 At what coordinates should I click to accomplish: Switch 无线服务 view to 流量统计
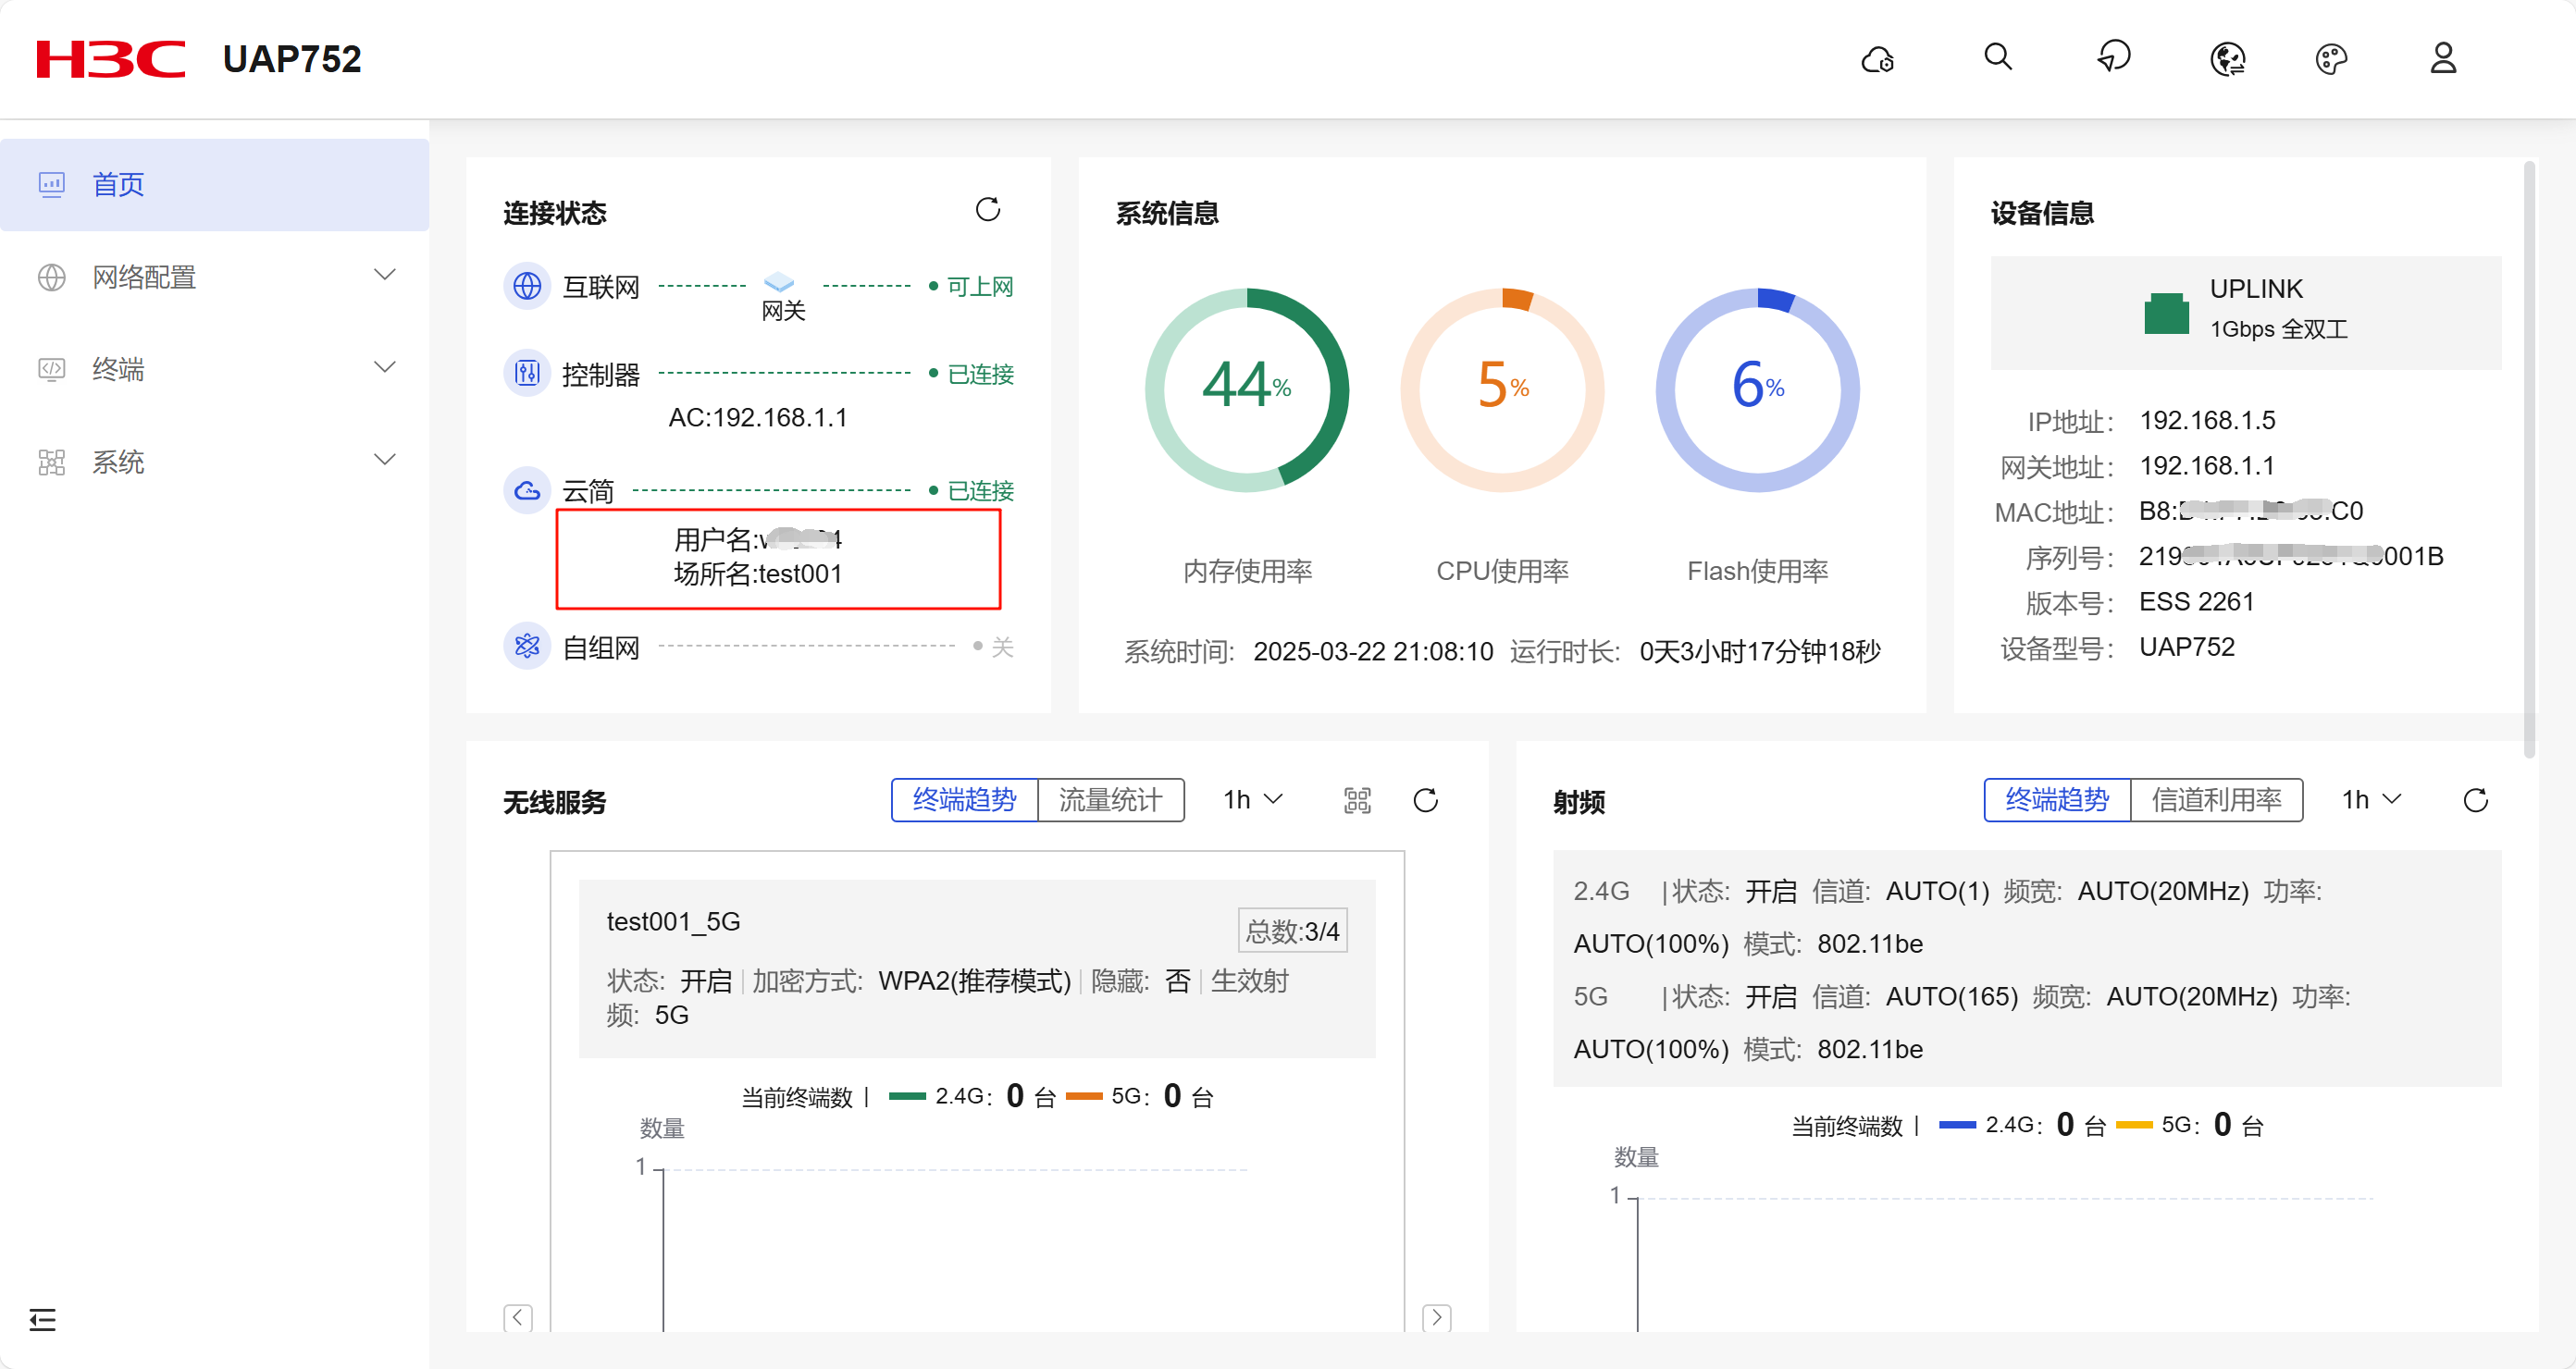click(x=1110, y=800)
